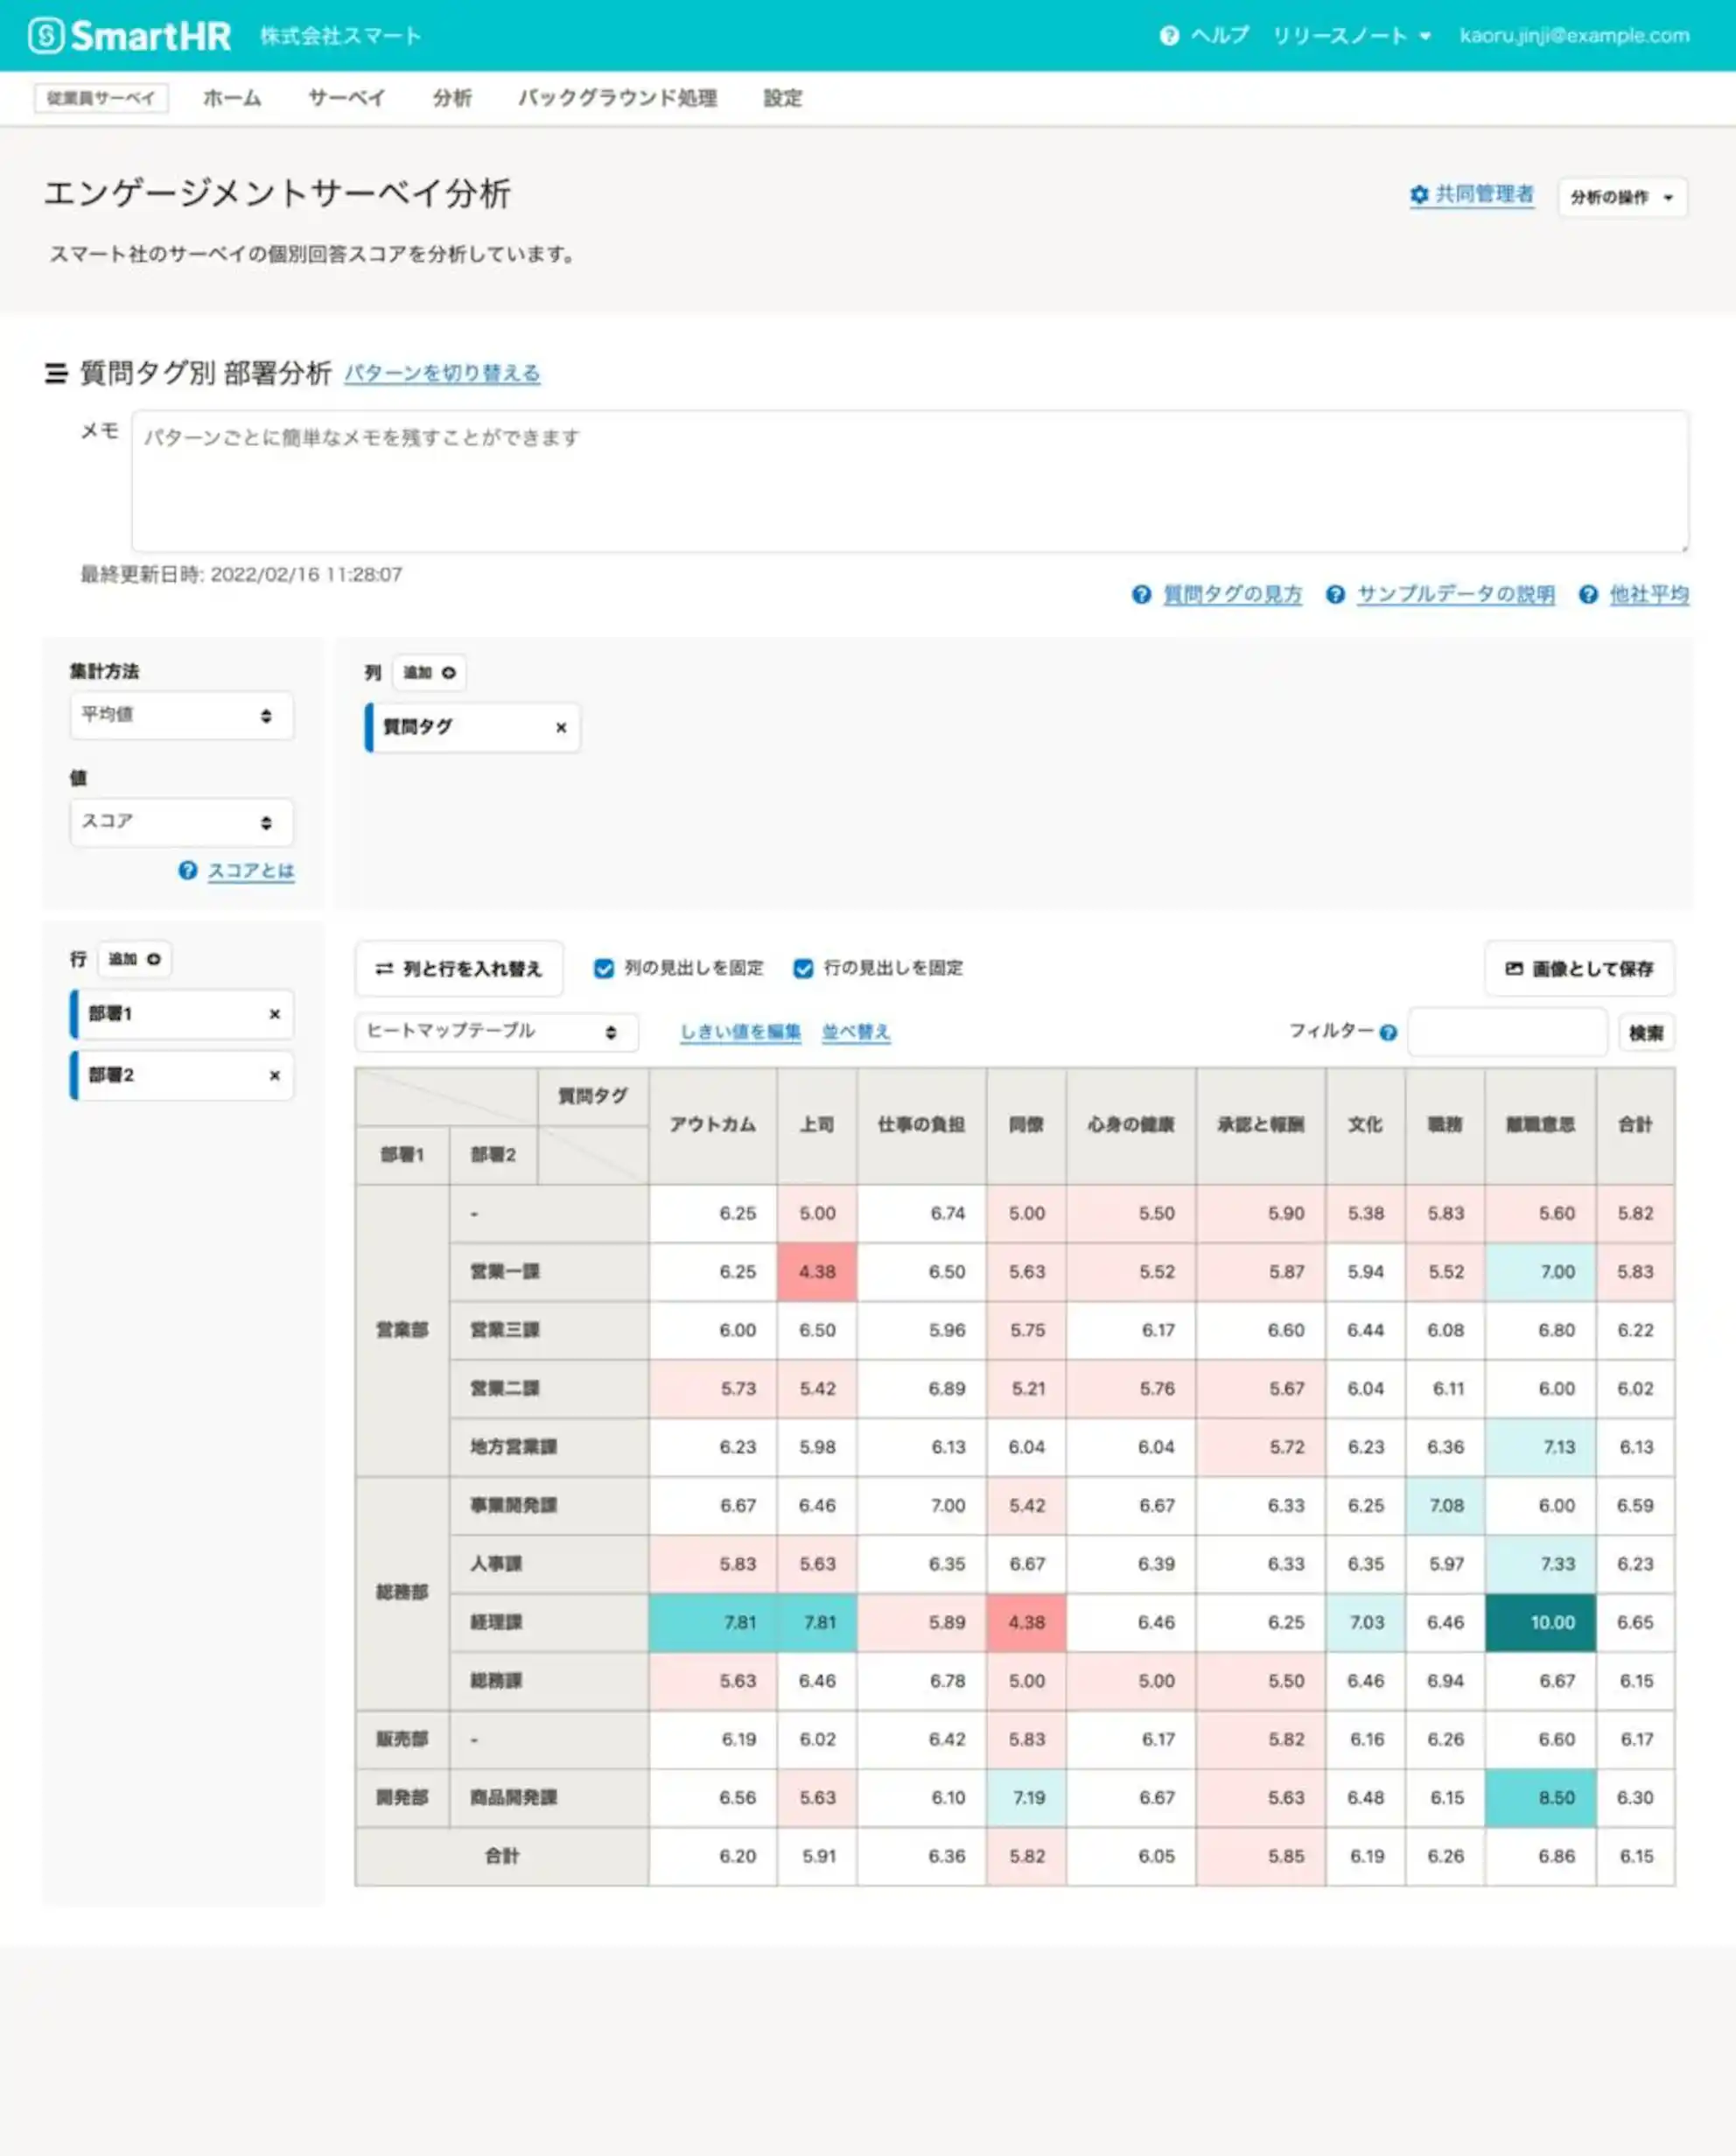Screen dimensions: 1736x2156
Task: Go to the サーベイ menu item
Action: [x=346, y=98]
